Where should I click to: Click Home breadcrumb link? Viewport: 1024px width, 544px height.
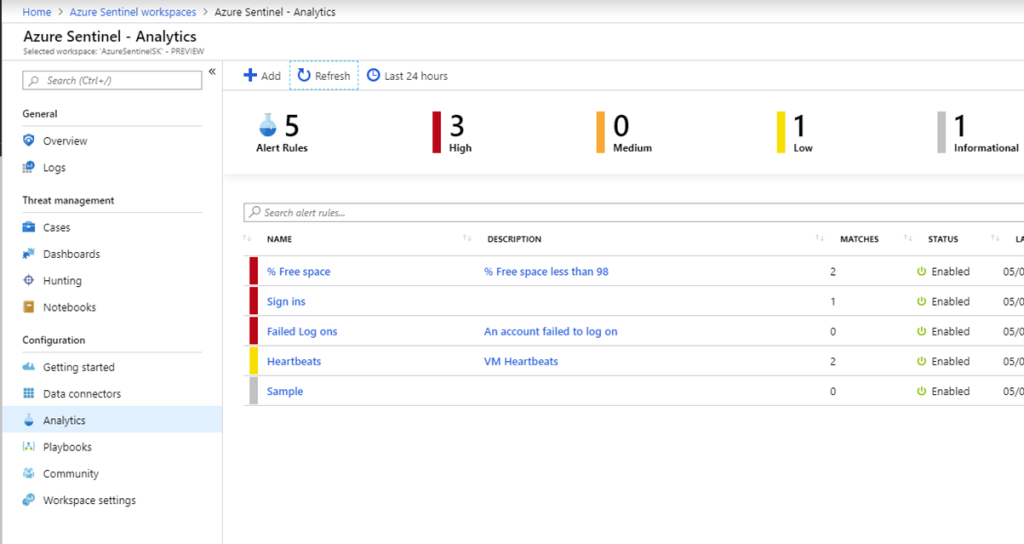click(x=37, y=12)
